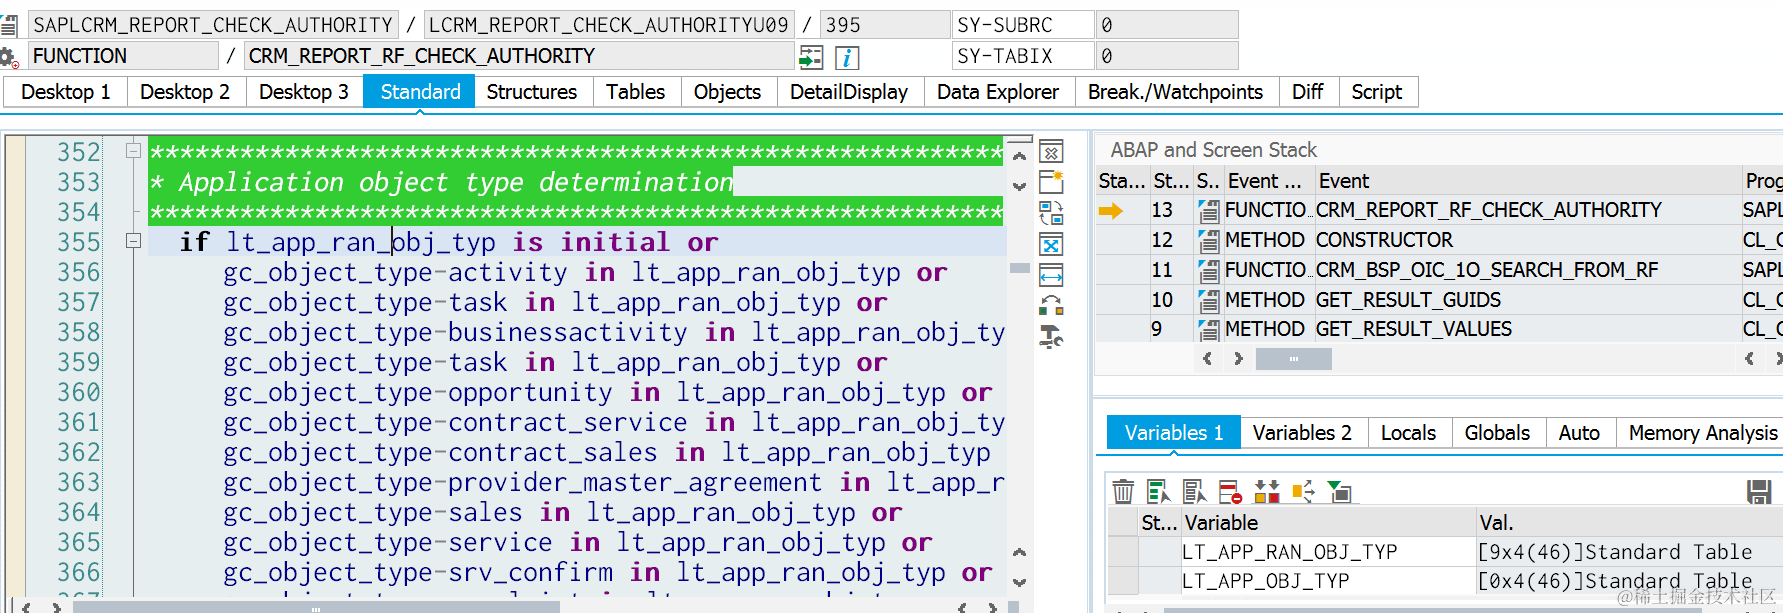
Task: Click the navigate-to-source icon beside function name
Action: pyautogui.click(x=811, y=57)
